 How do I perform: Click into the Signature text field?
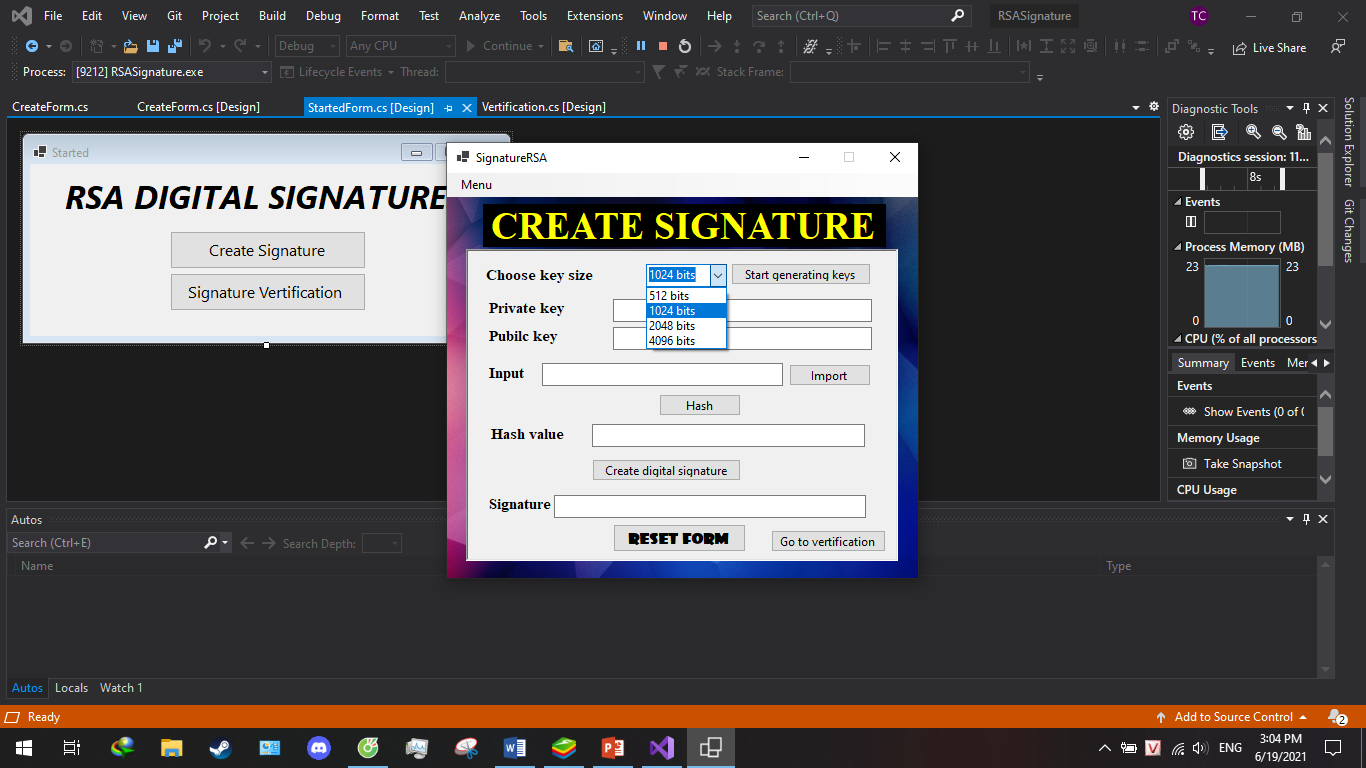pyautogui.click(x=710, y=506)
